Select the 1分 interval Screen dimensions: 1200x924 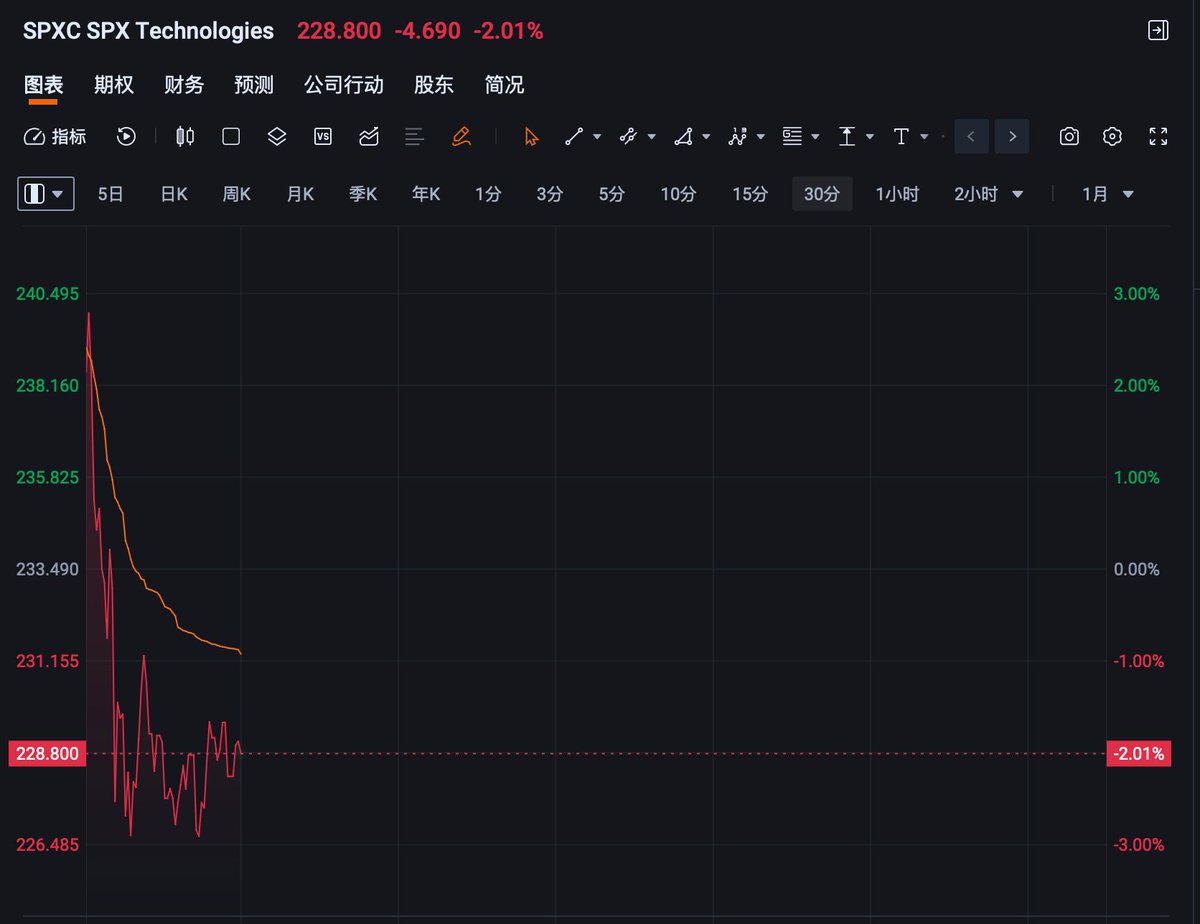(x=488, y=194)
